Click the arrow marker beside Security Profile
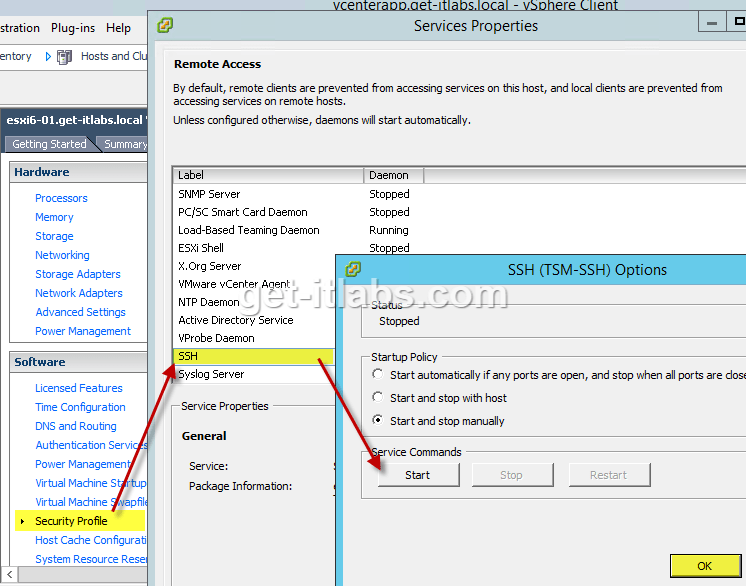 click(x=22, y=522)
